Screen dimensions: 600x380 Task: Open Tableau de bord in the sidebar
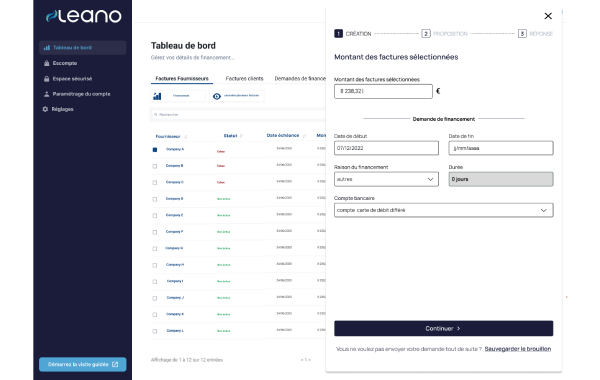83,48
